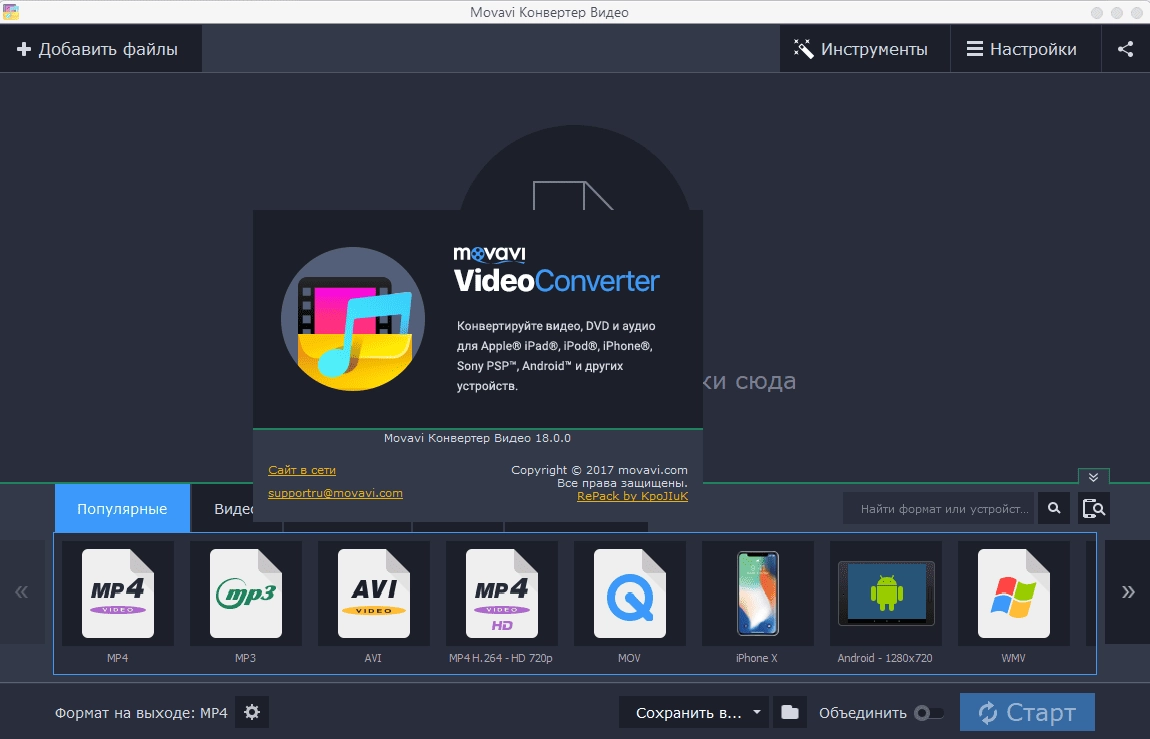Choose the WMV Windows format icon

pos(1014,593)
